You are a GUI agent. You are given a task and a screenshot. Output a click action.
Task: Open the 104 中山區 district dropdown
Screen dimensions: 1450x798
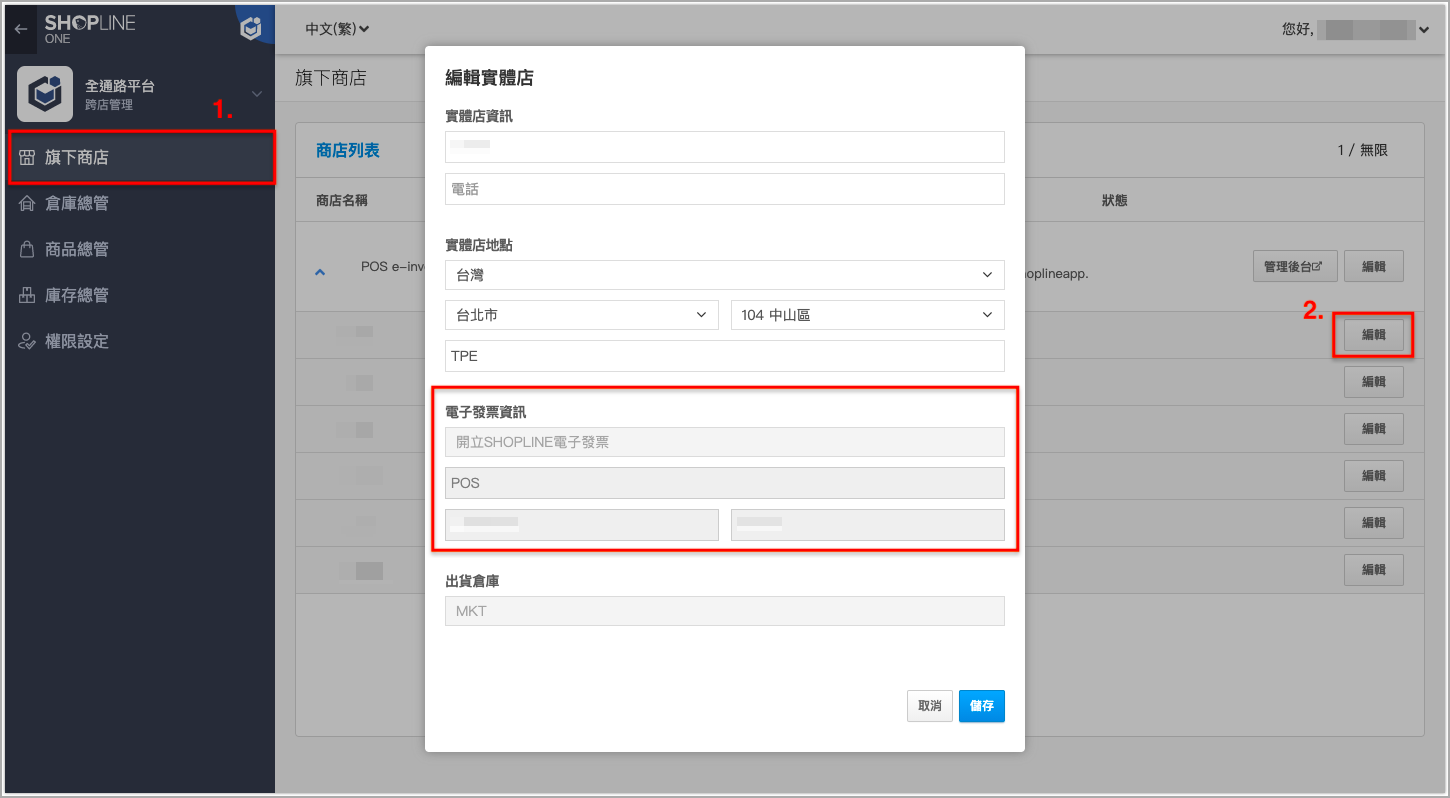click(868, 315)
